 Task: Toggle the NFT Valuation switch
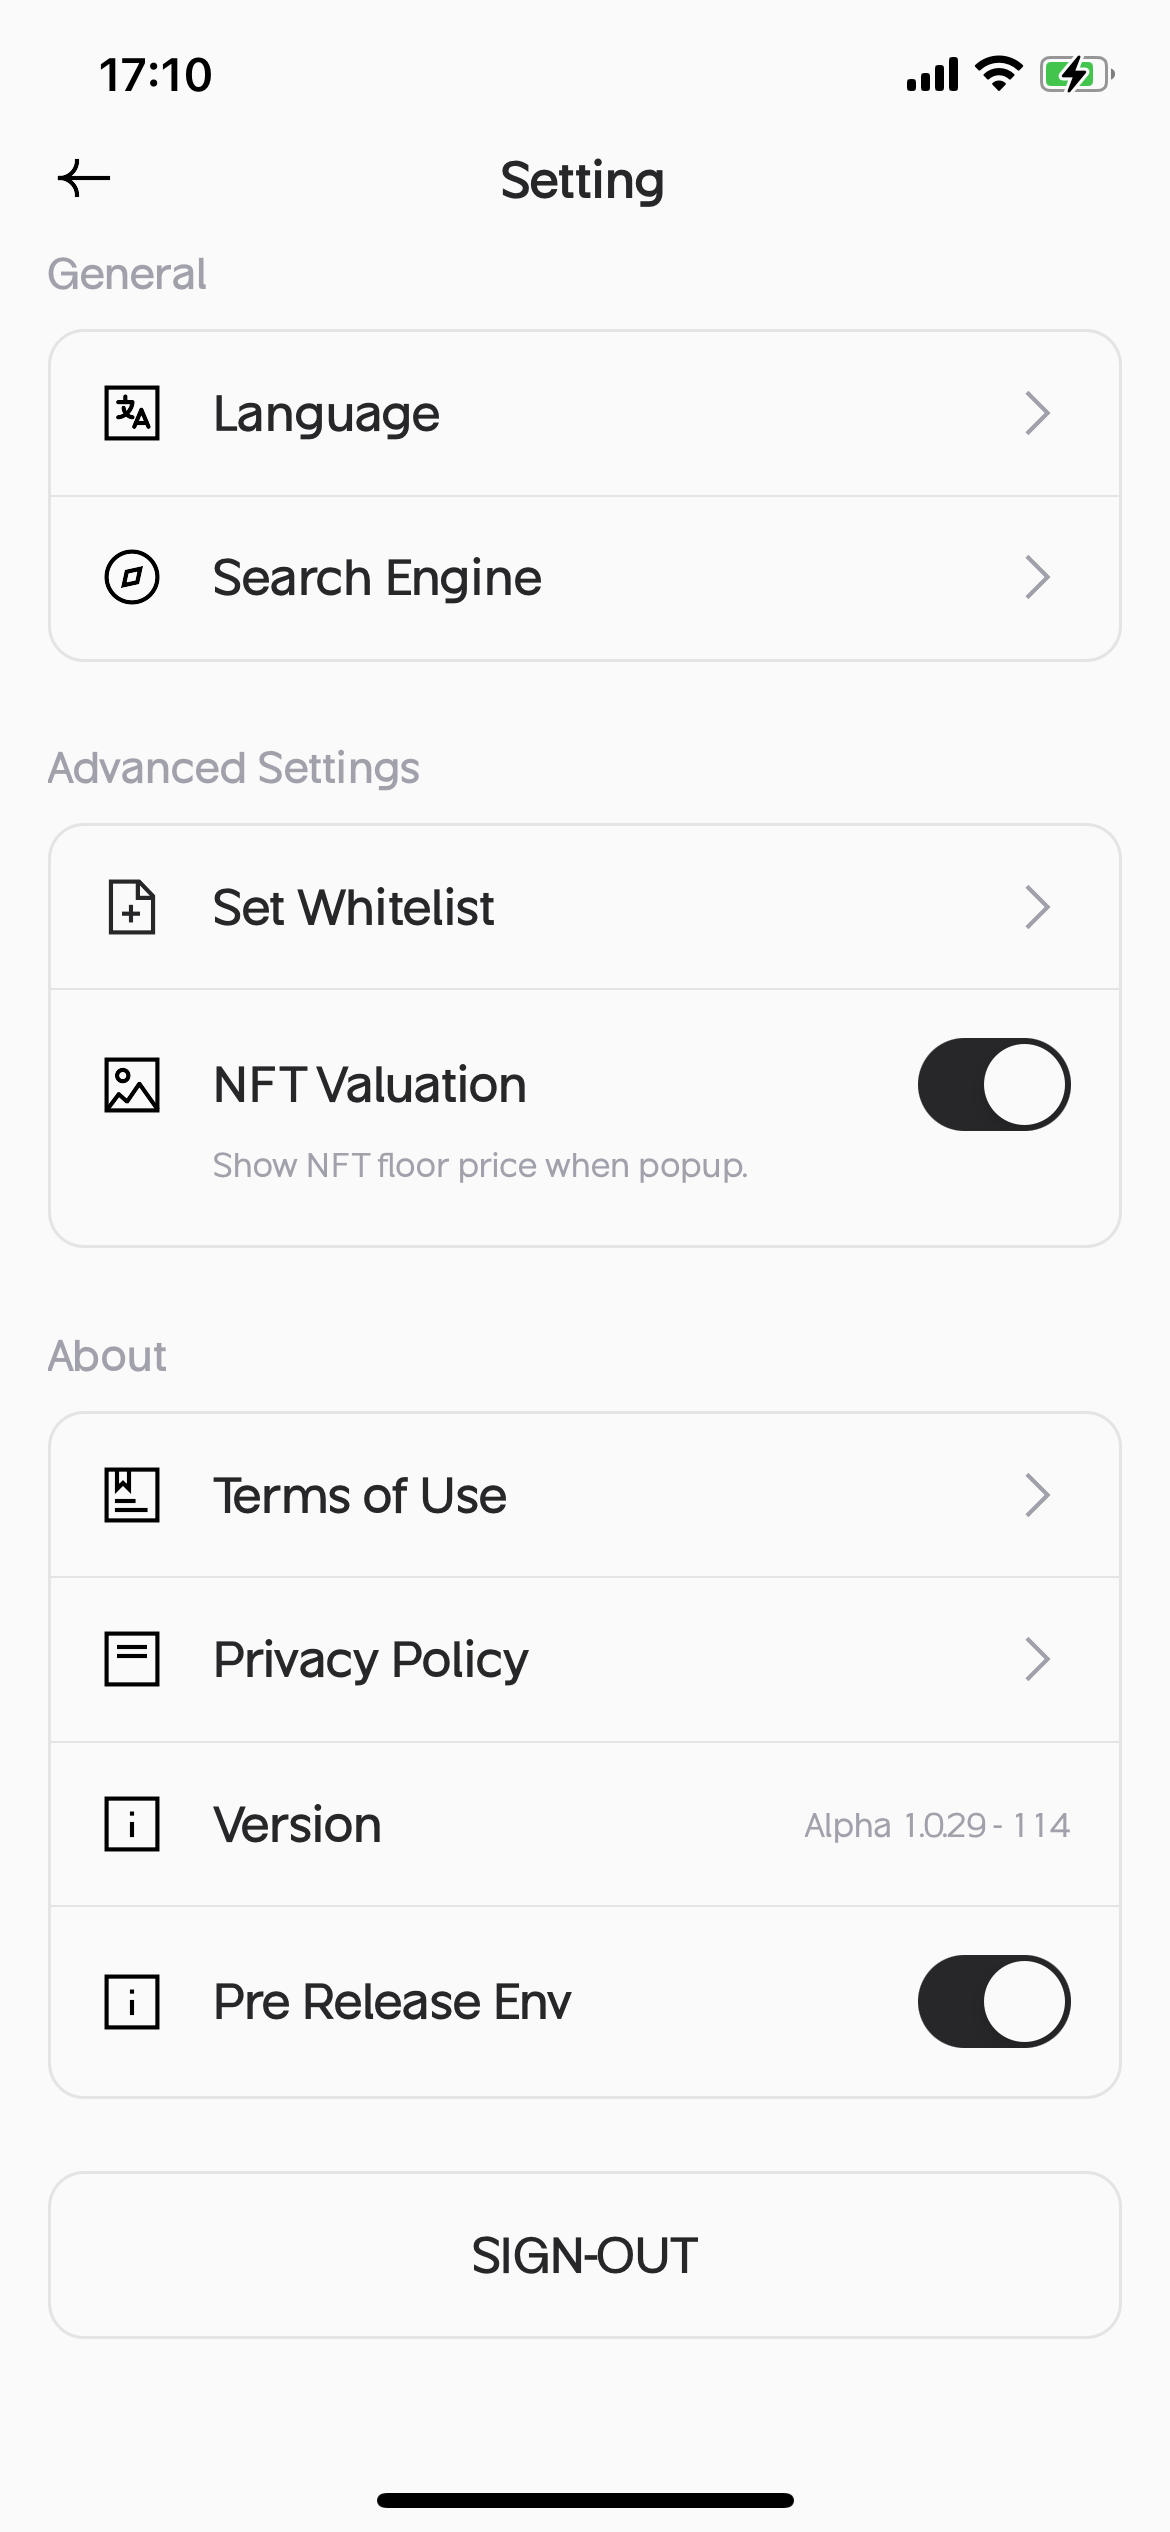click(x=994, y=1085)
